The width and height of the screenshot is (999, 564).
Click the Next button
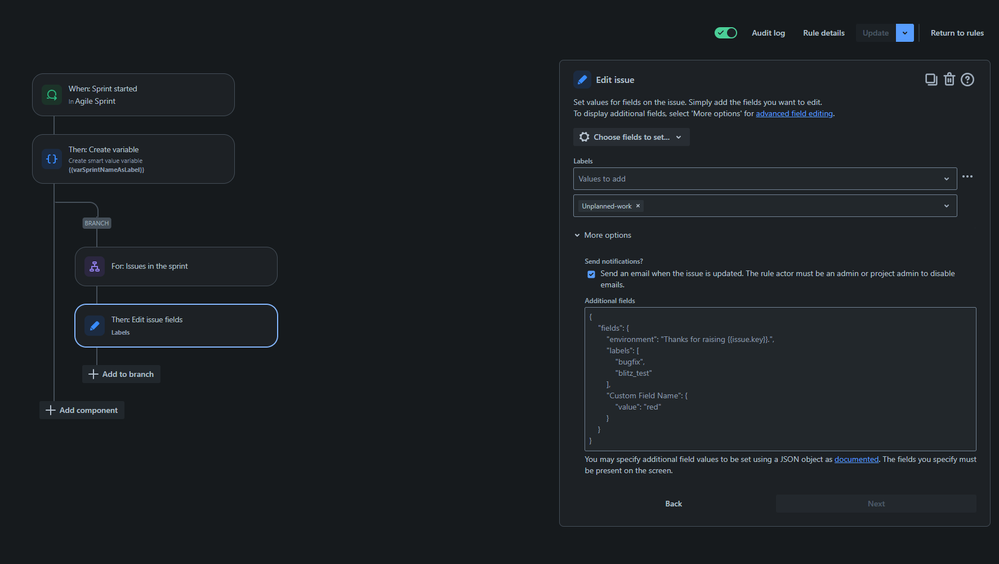(876, 503)
